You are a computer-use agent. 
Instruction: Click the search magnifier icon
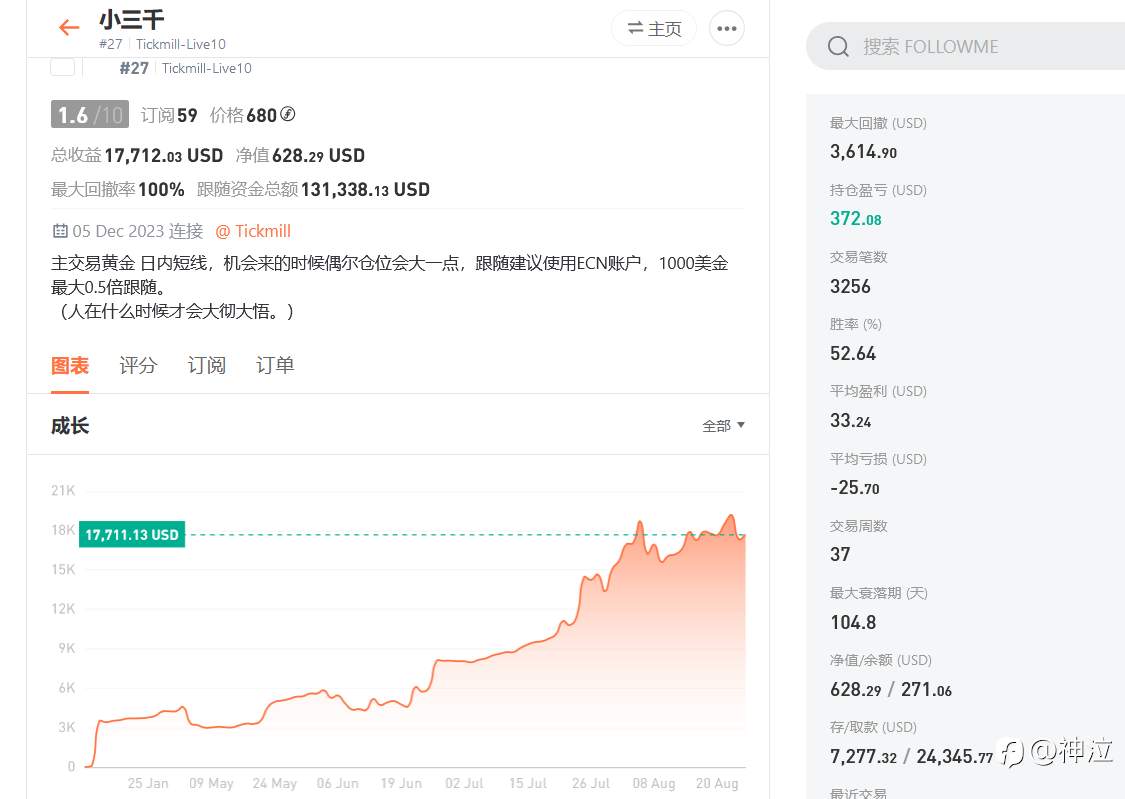click(x=838, y=47)
